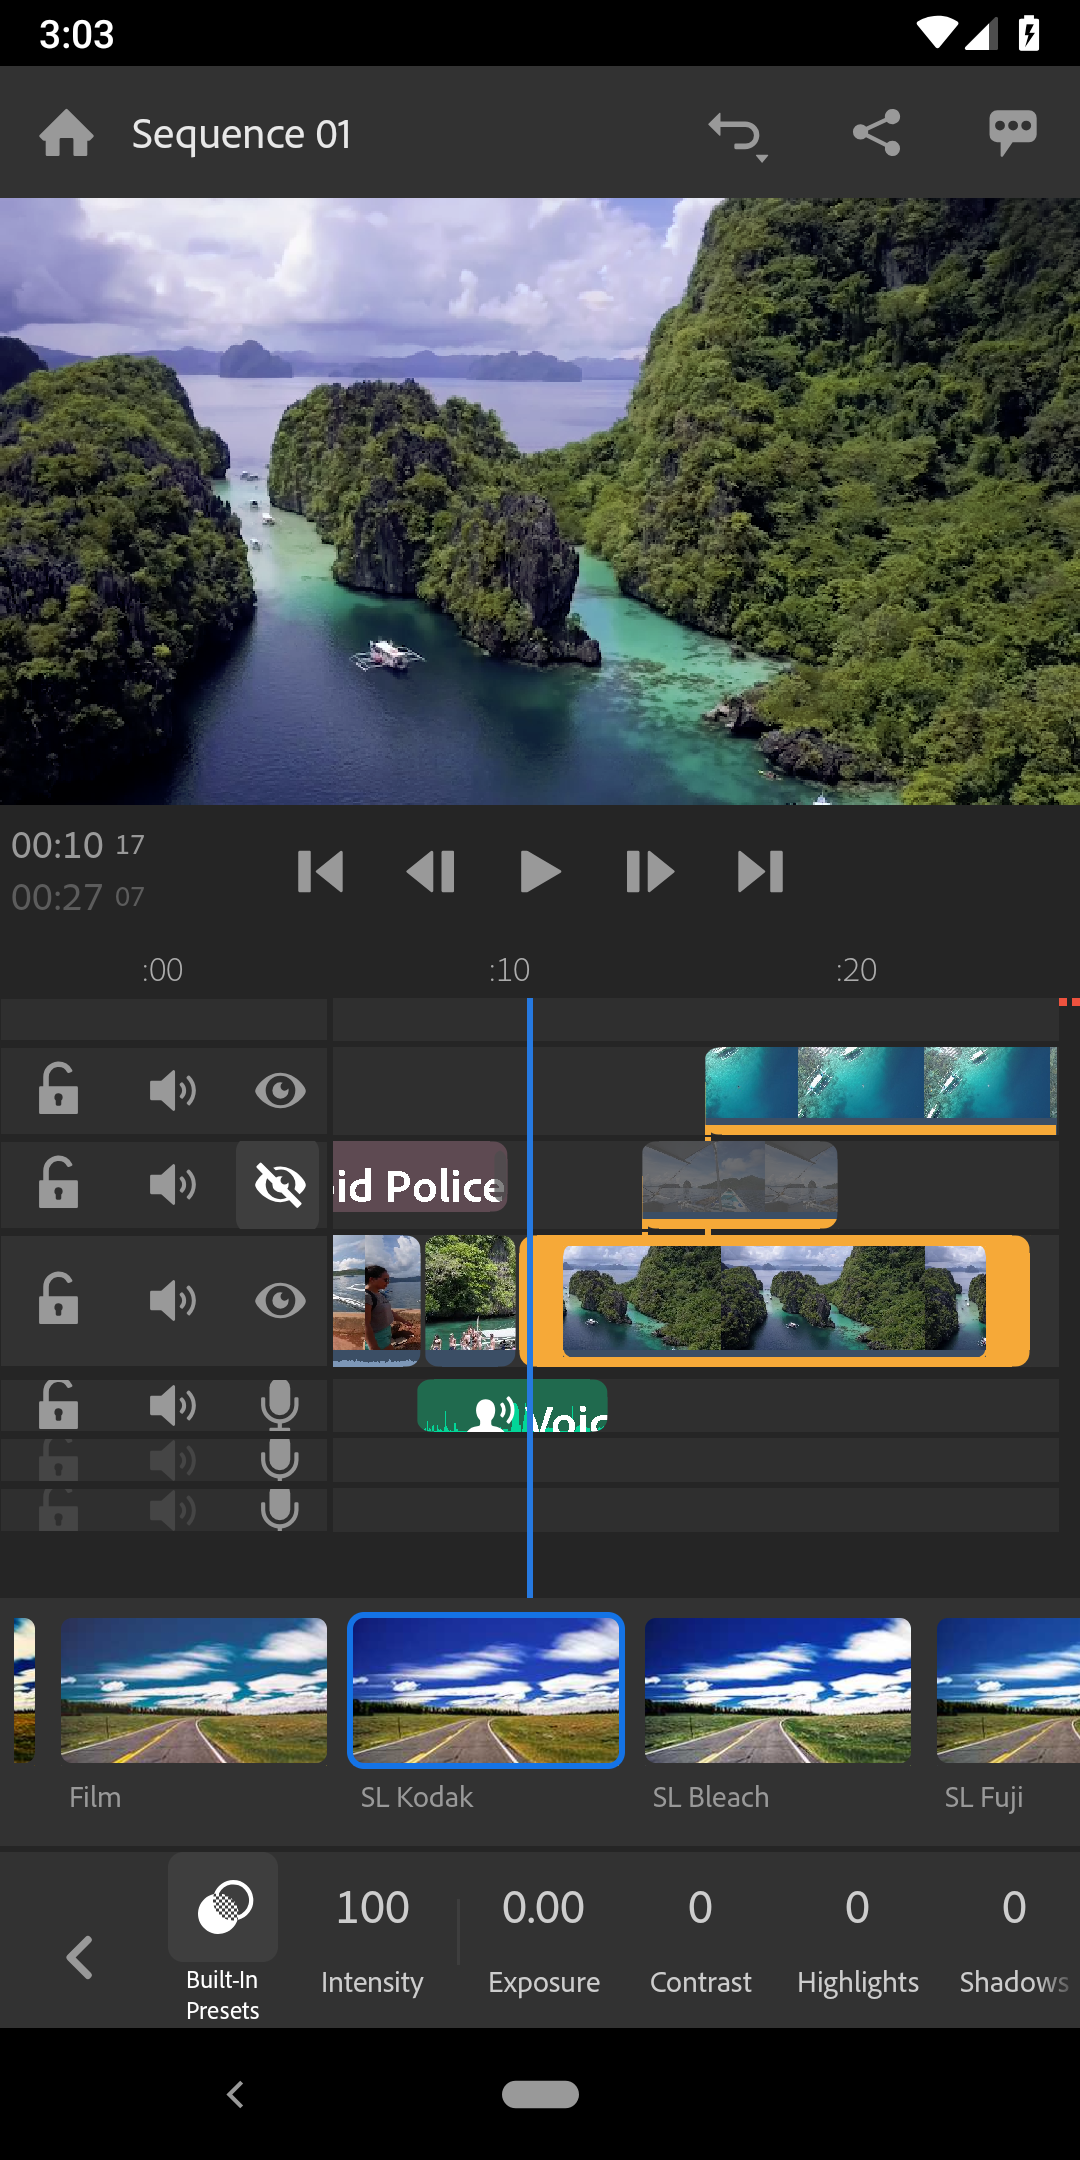
Task: Tap the undo arrow icon
Action: pos(737,135)
